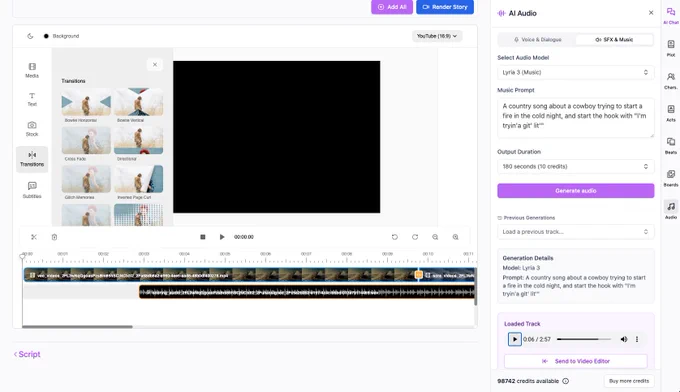The height and width of the screenshot is (392, 680).
Task: Select the song audio clip on timeline
Action: (x=307, y=292)
